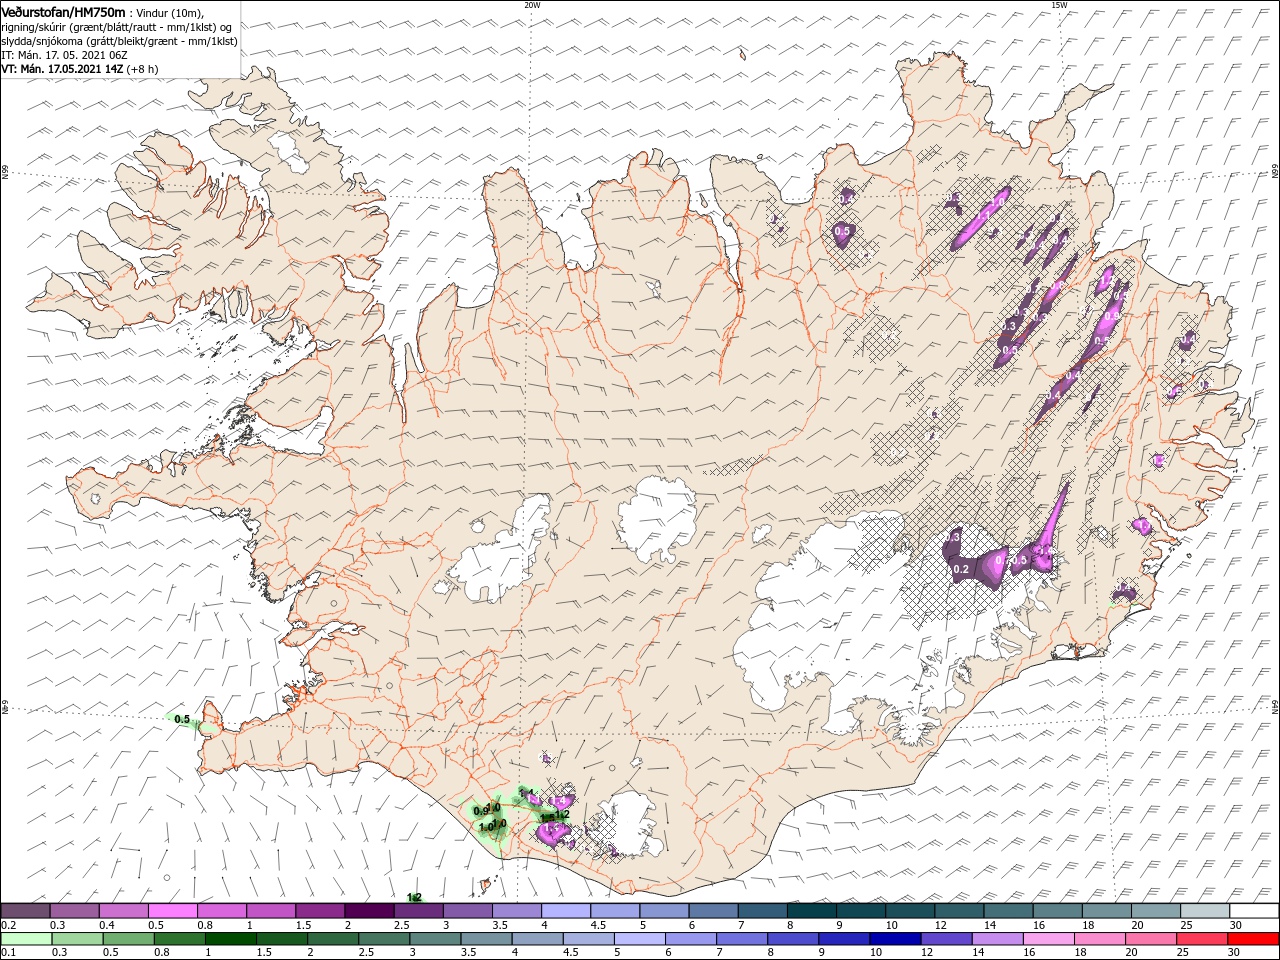Click the green 0.5 rain value off Reykjanes
This screenshot has height=960, width=1280.
tap(182, 719)
